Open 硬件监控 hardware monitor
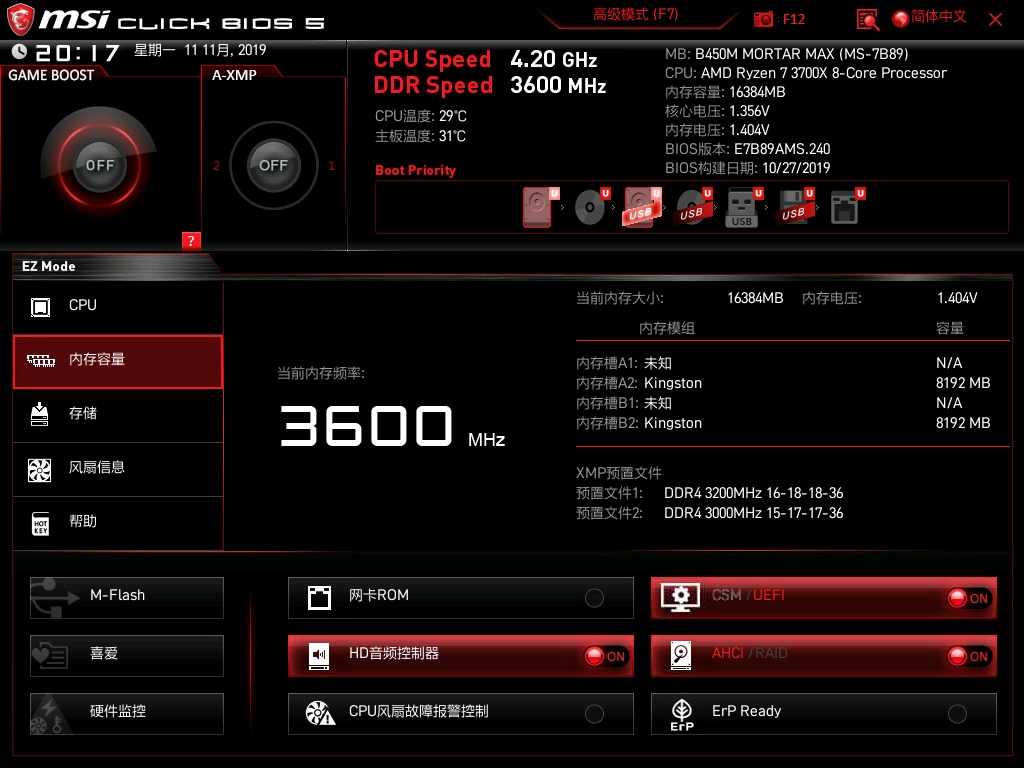This screenshot has height=768, width=1024. 127,714
